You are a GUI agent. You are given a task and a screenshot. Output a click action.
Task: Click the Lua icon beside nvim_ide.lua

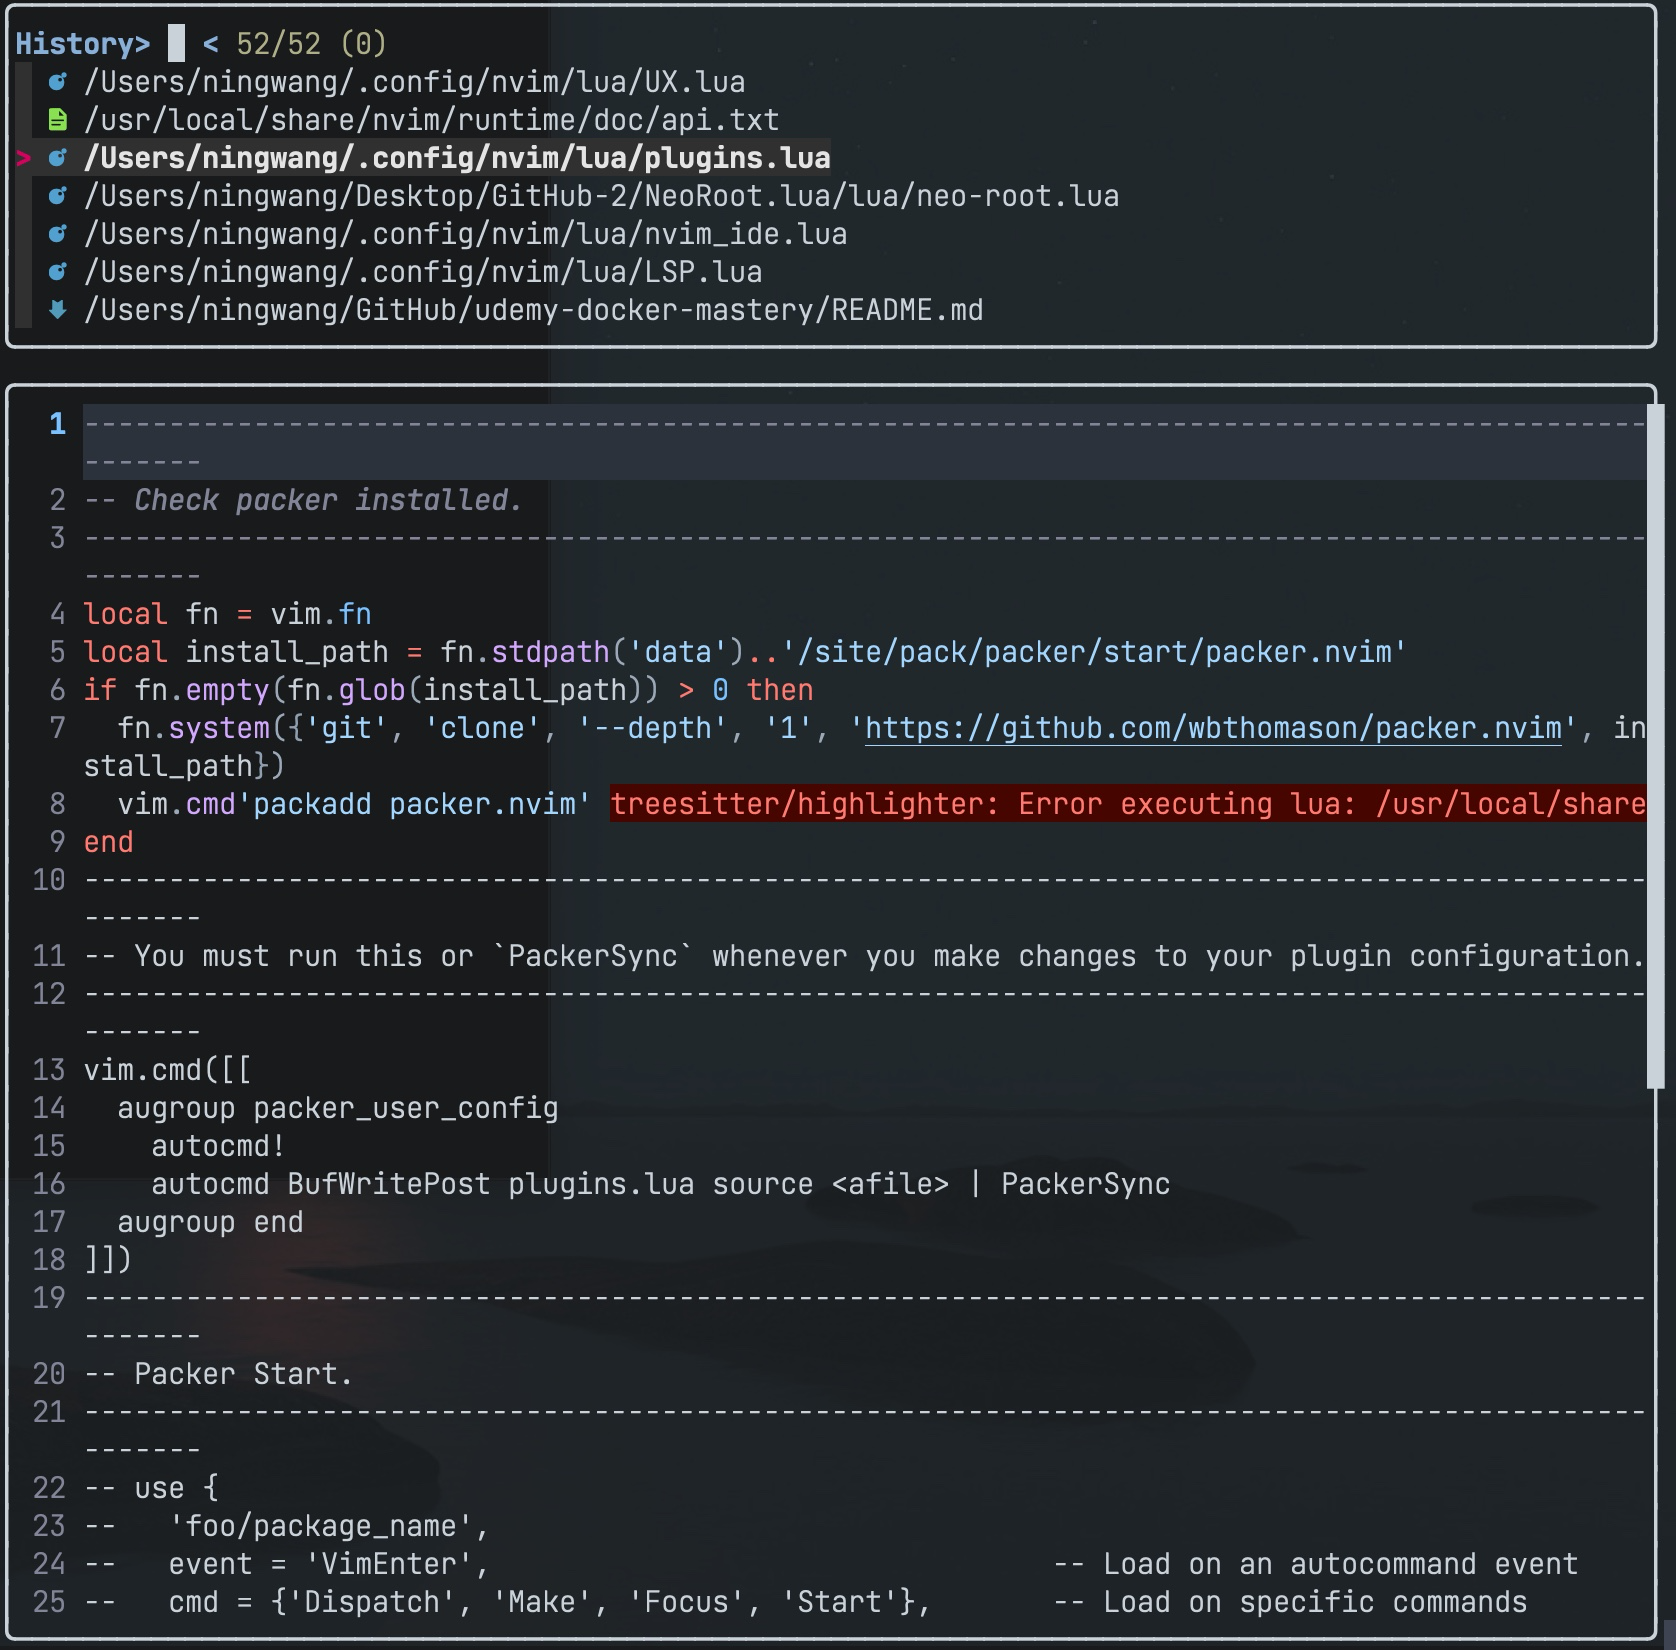tap(56, 233)
